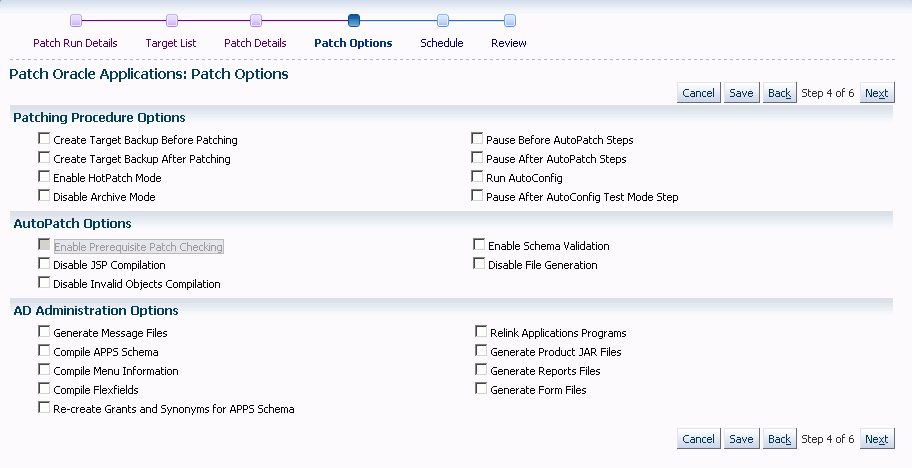The width and height of the screenshot is (912, 468).
Task: Enable Create Target Backup Before Patching
Action: pyautogui.click(x=44, y=138)
